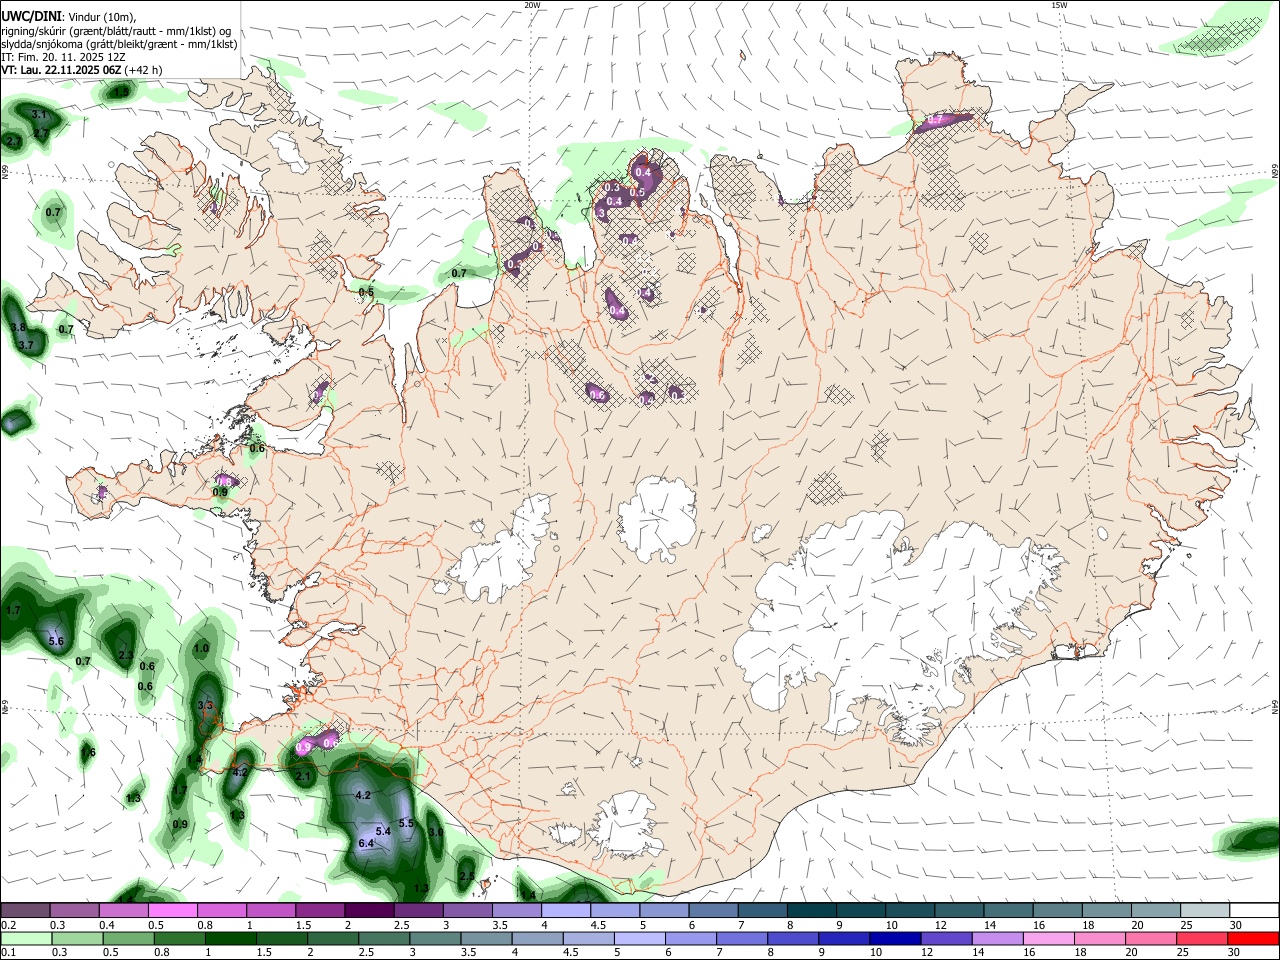Click the precipitation value "2.3"
1280x960 pixels.
(x=126, y=655)
